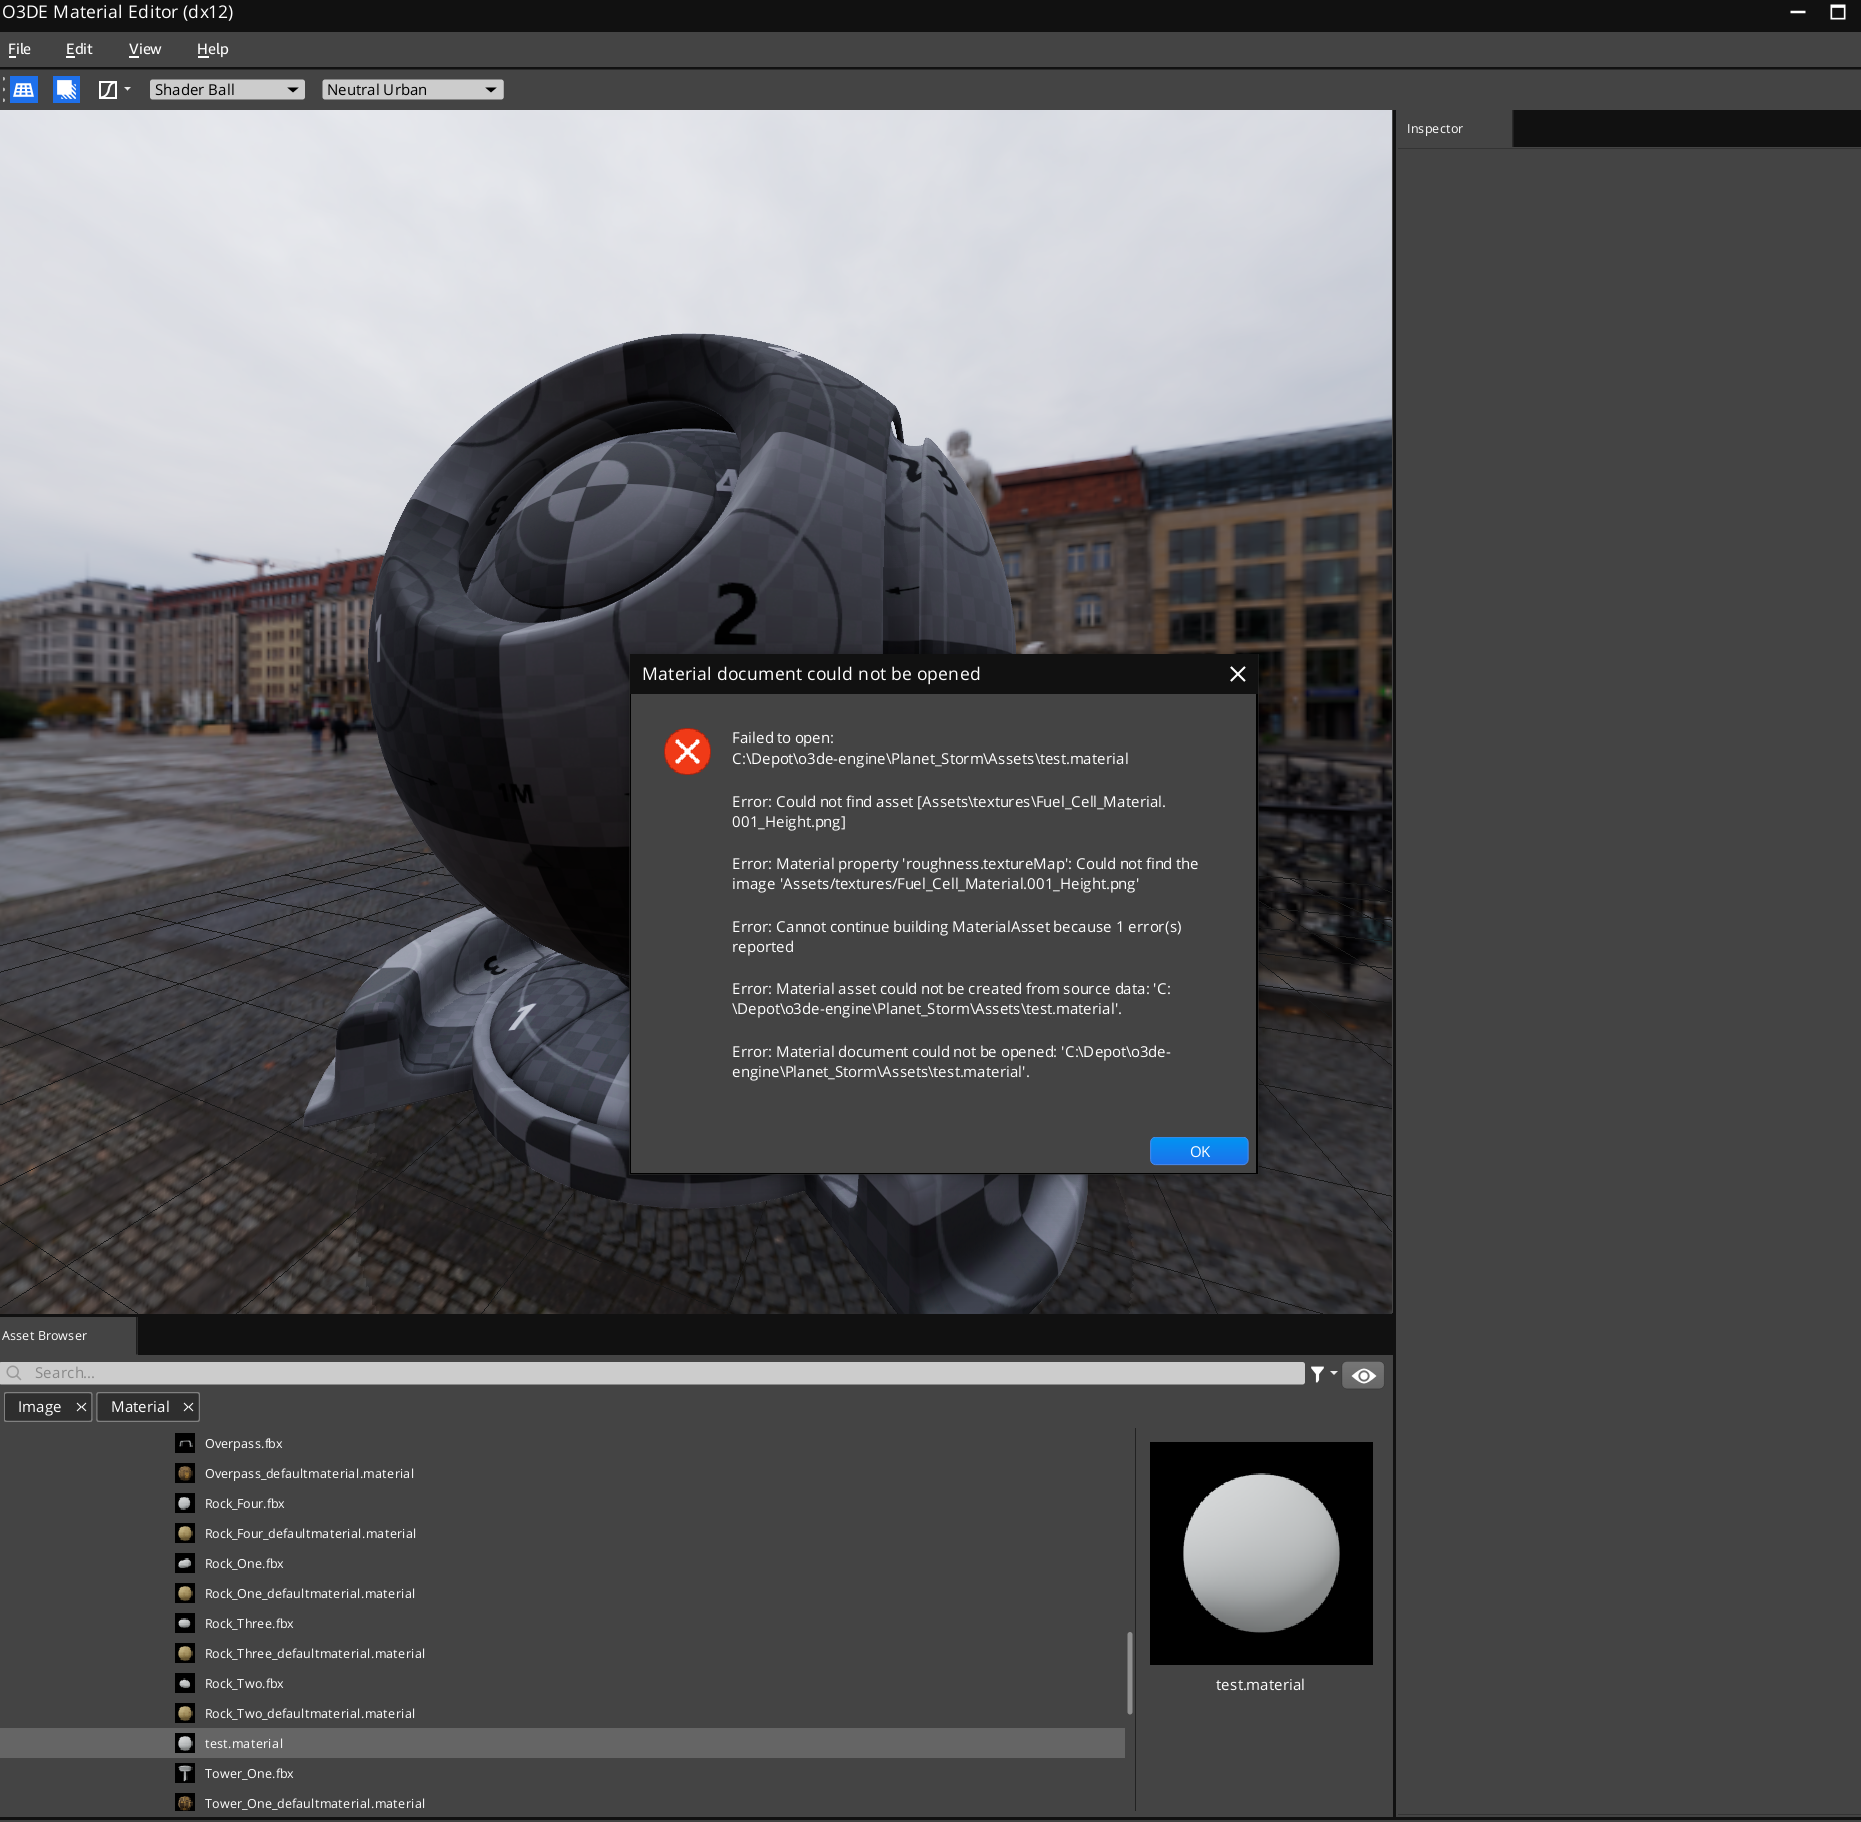Click the Tower_One.fbx file icon
1861x1822 pixels.
pos(185,1773)
